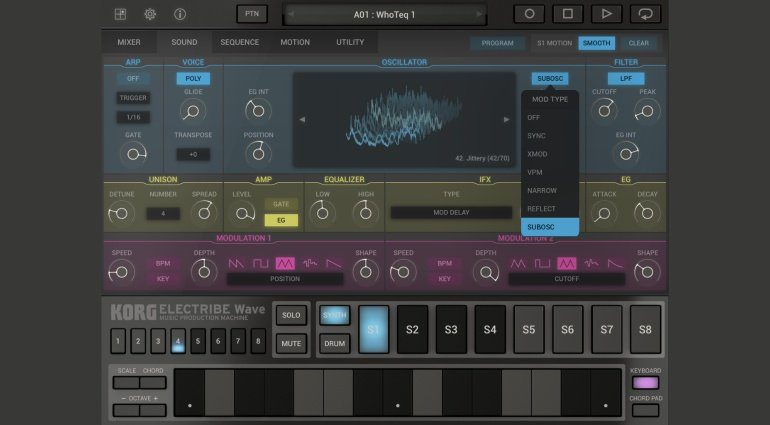Open the Mixer tab
This screenshot has height=425, width=770.
(x=129, y=43)
